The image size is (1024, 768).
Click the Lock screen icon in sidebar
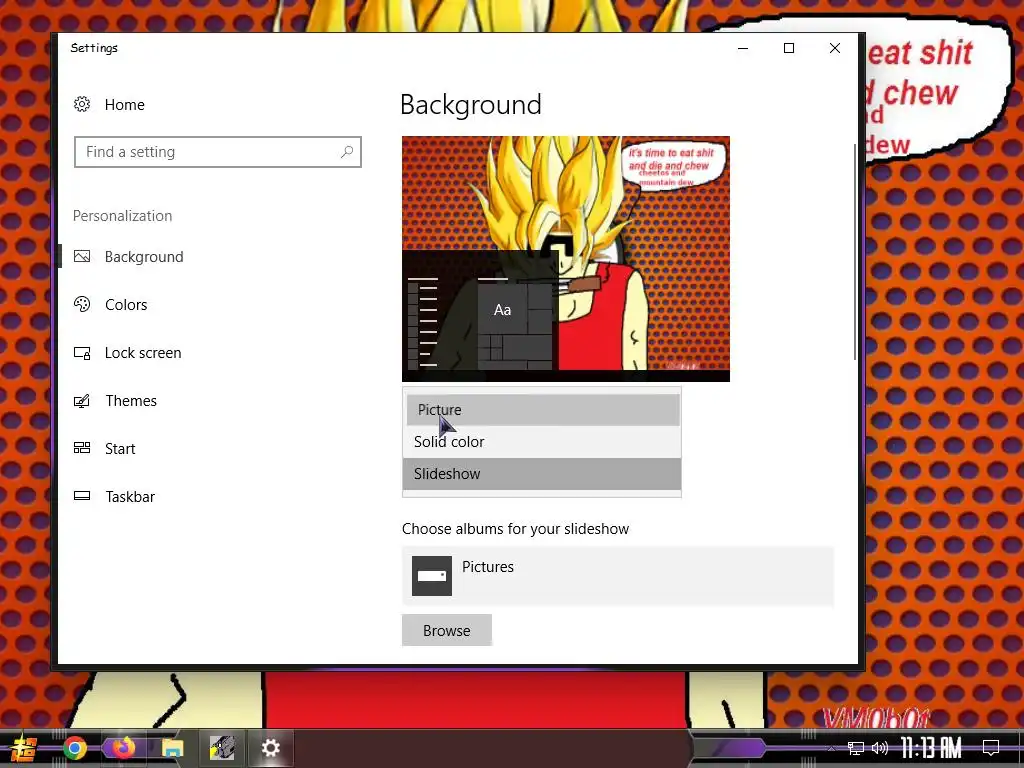click(82, 353)
